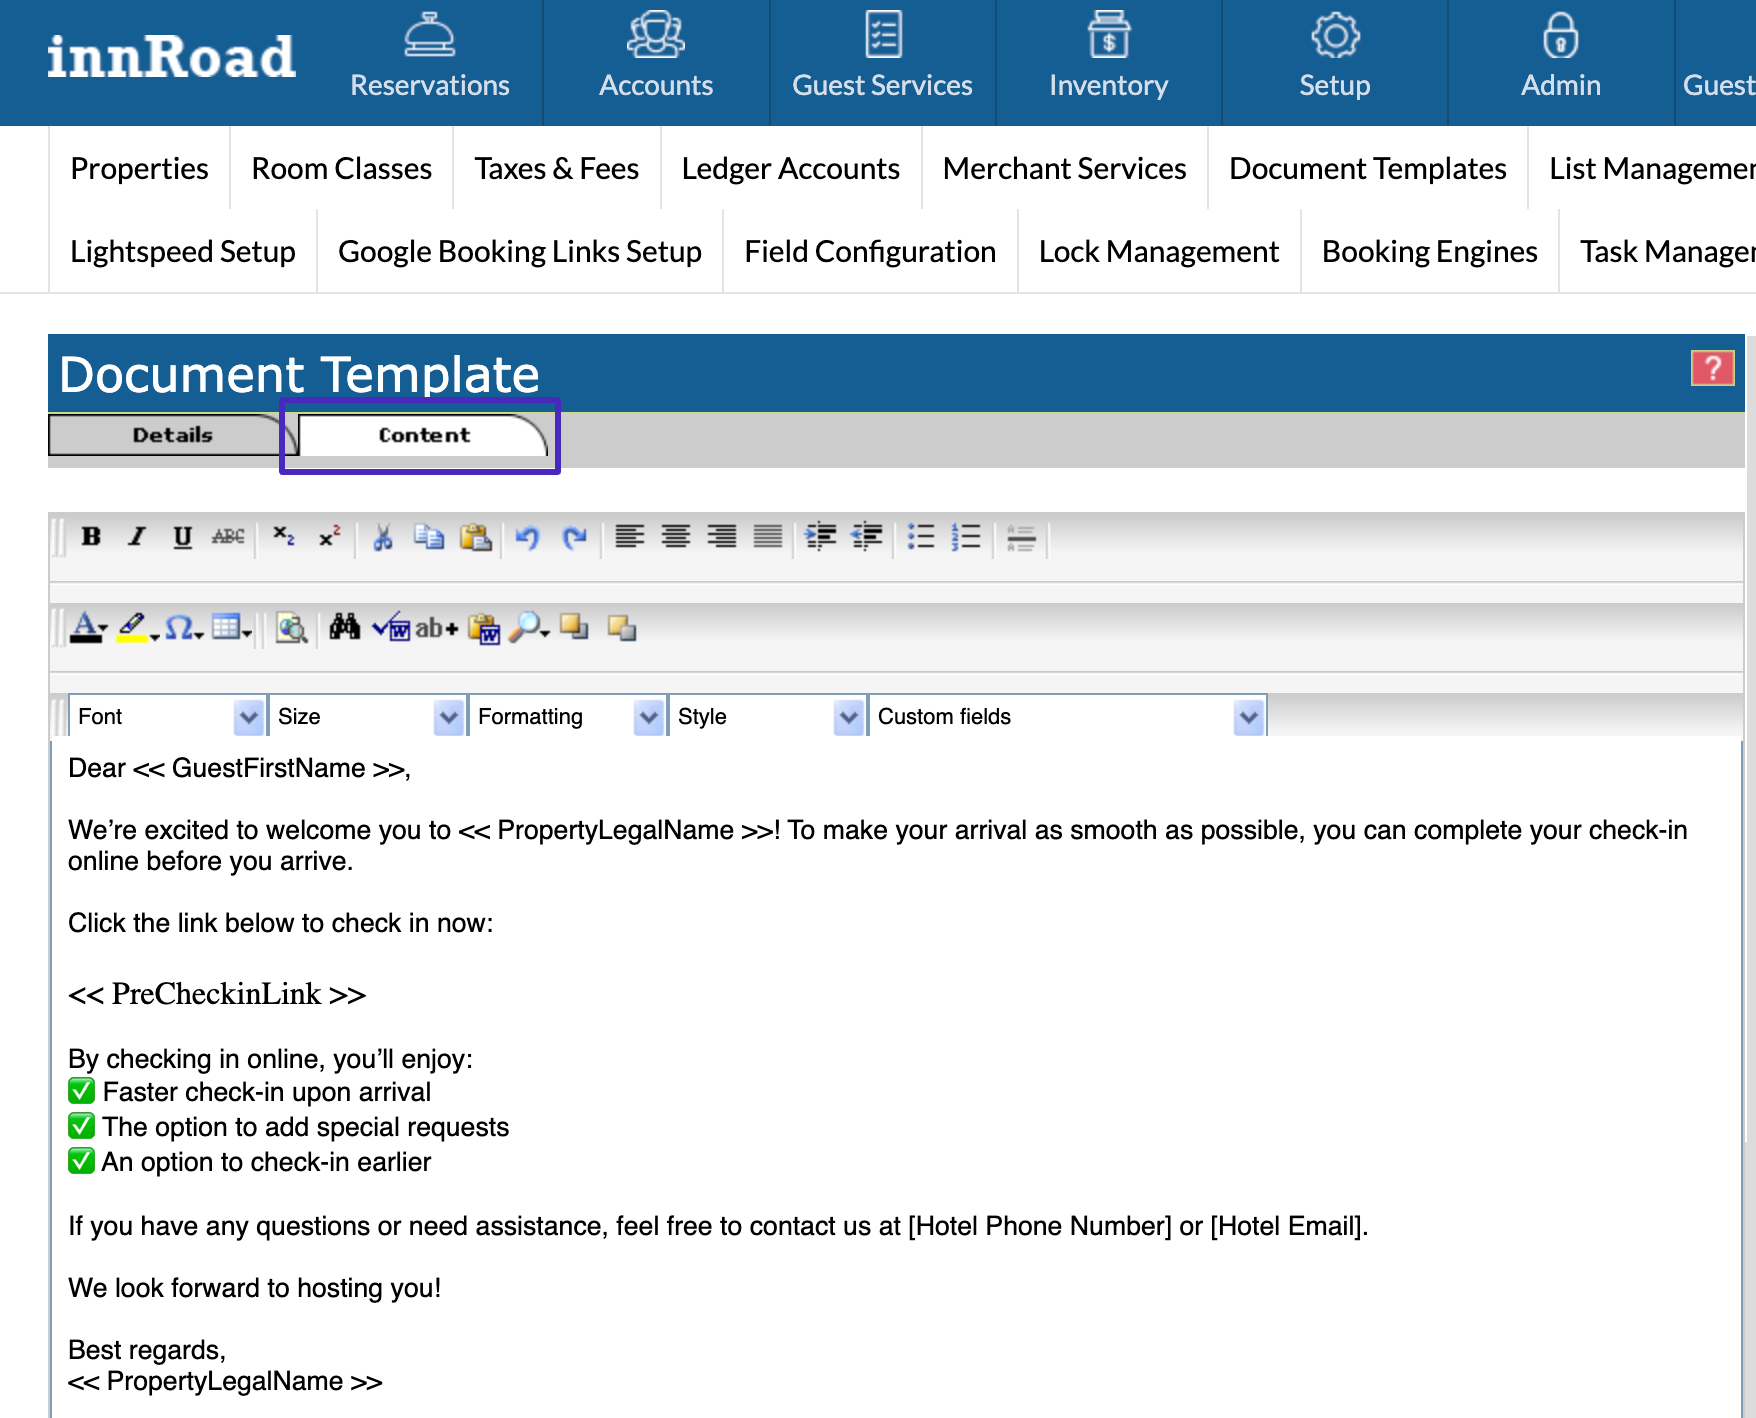Insert a bulleted list

pyautogui.click(x=920, y=537)
